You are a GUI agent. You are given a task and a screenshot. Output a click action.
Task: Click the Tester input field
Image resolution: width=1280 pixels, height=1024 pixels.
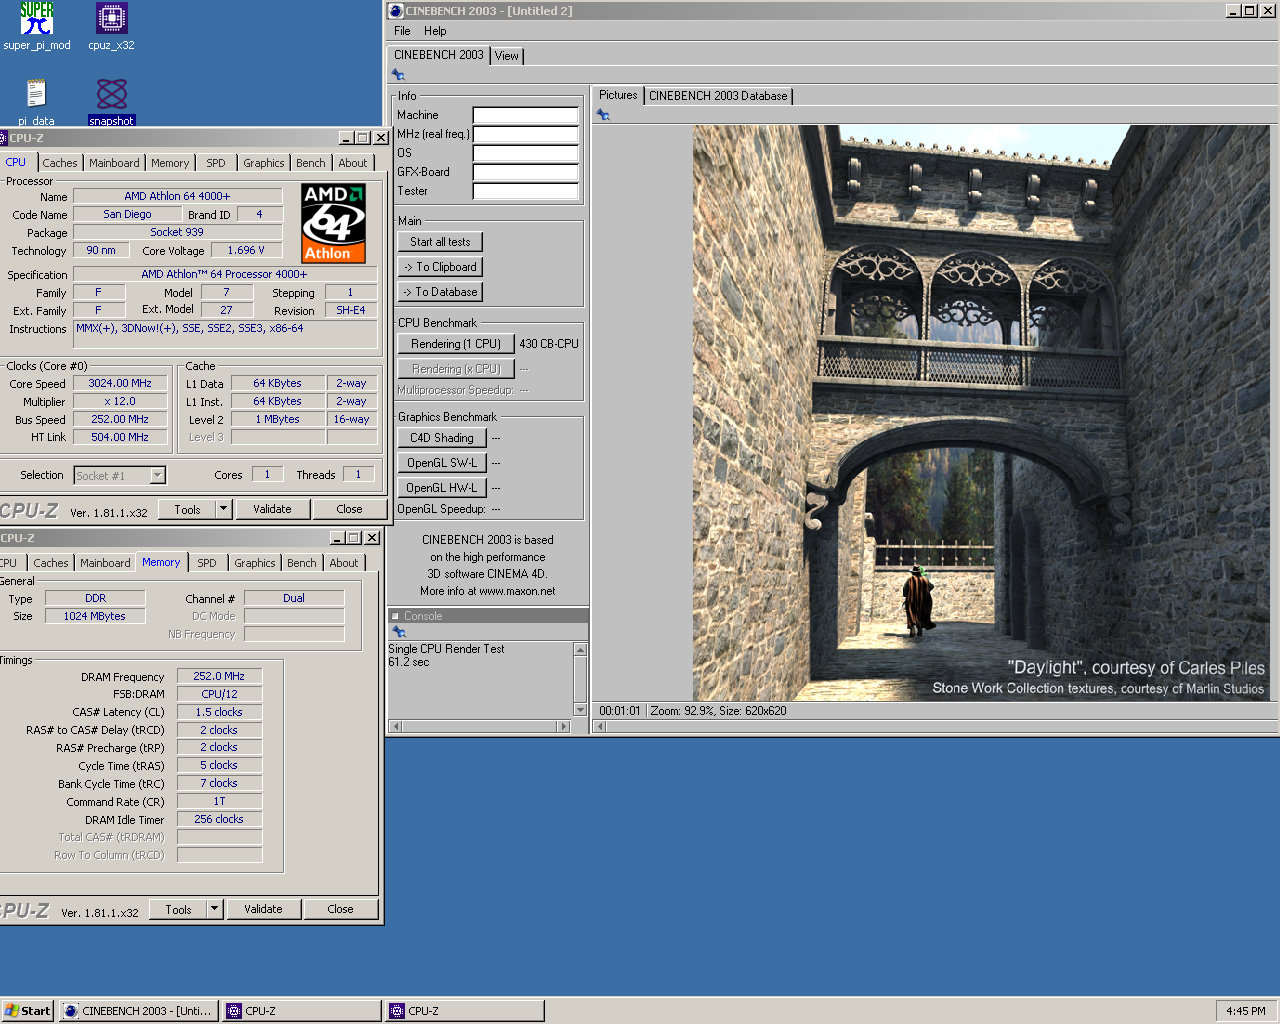pyautogui.click(x=526, y=191)
